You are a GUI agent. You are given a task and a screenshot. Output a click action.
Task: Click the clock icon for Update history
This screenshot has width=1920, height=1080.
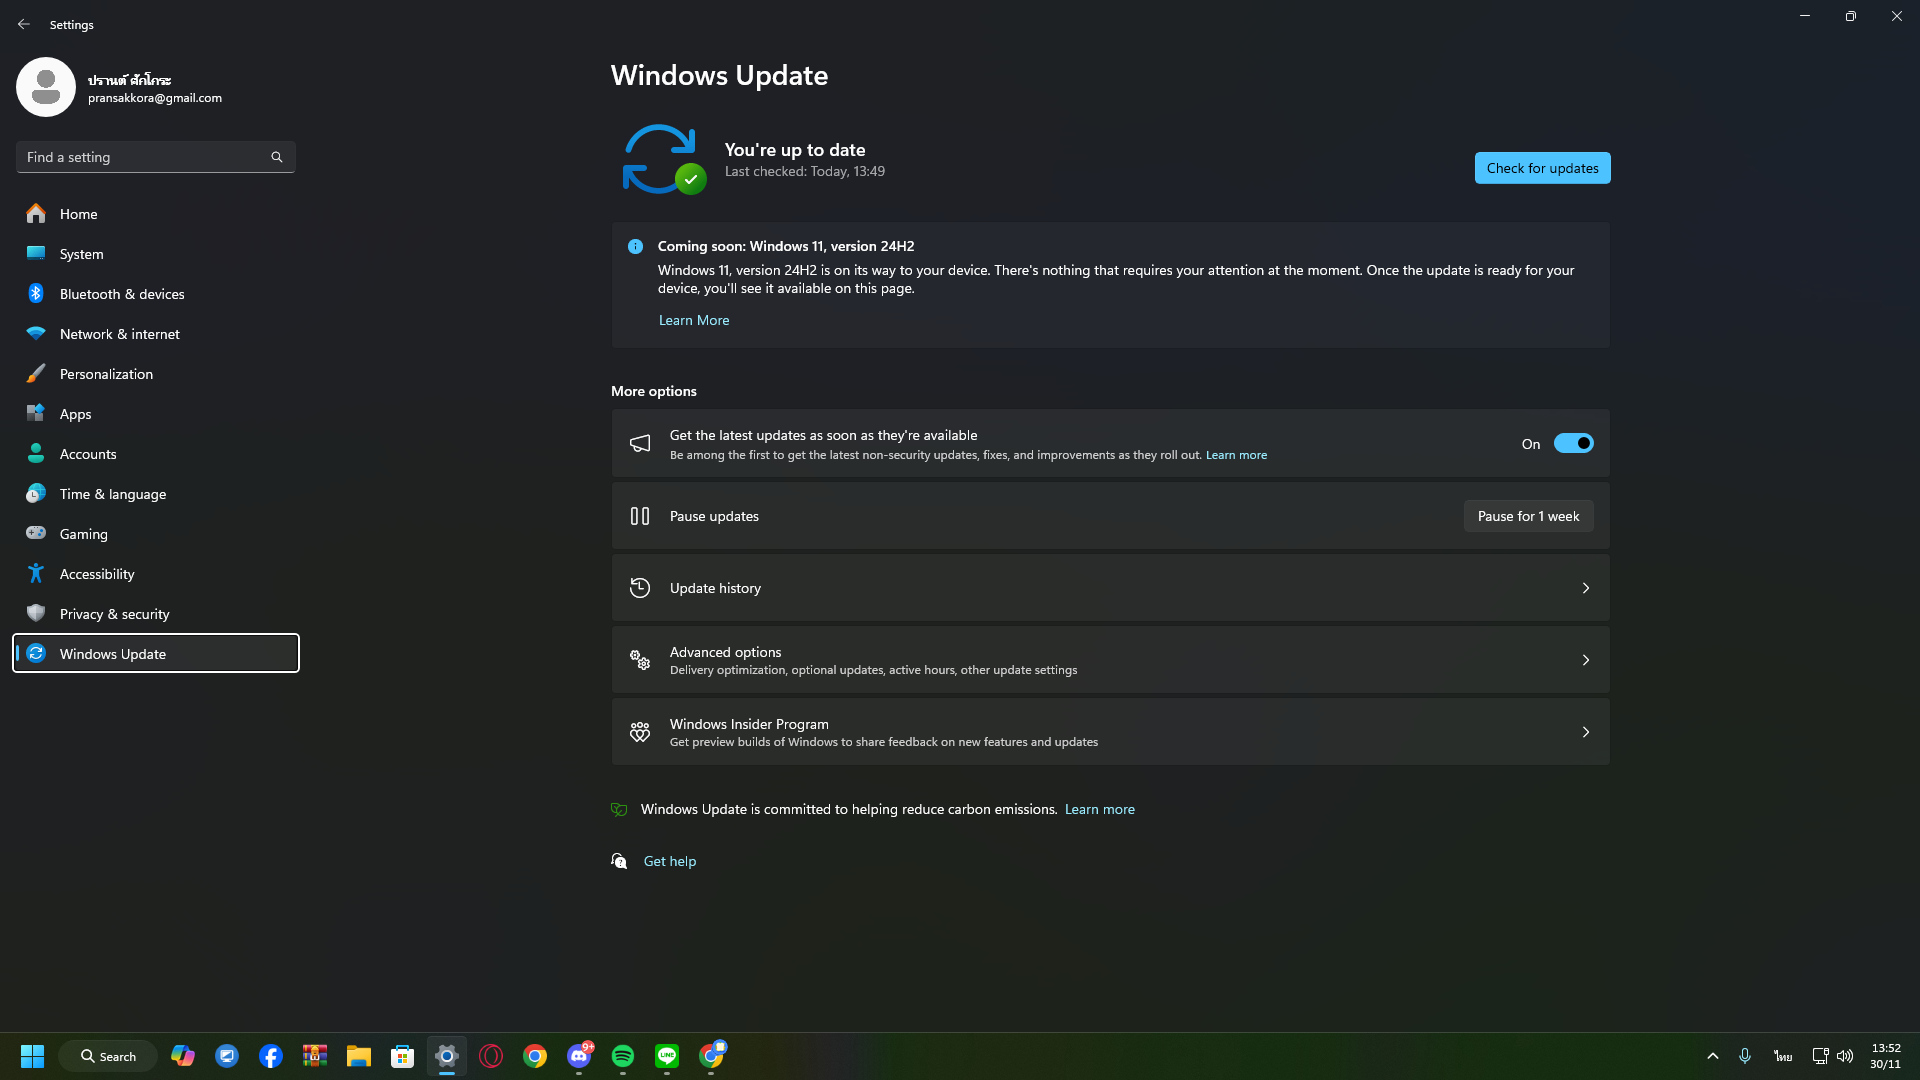click(x=640, y=588)
